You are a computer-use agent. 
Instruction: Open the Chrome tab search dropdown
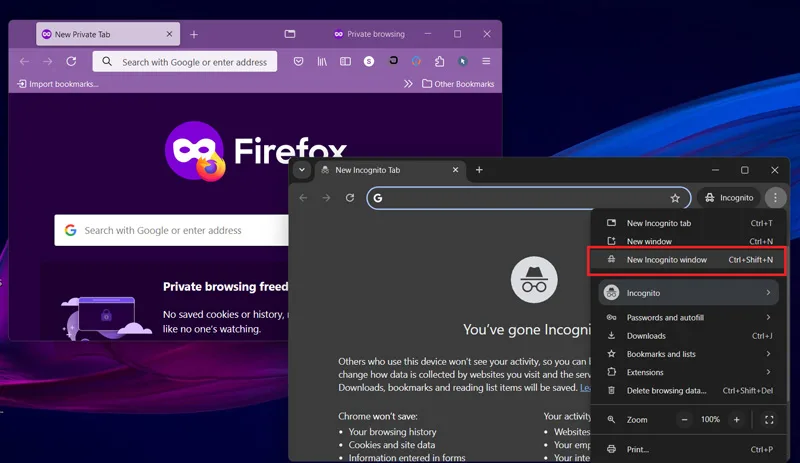(x=302, y=170)
